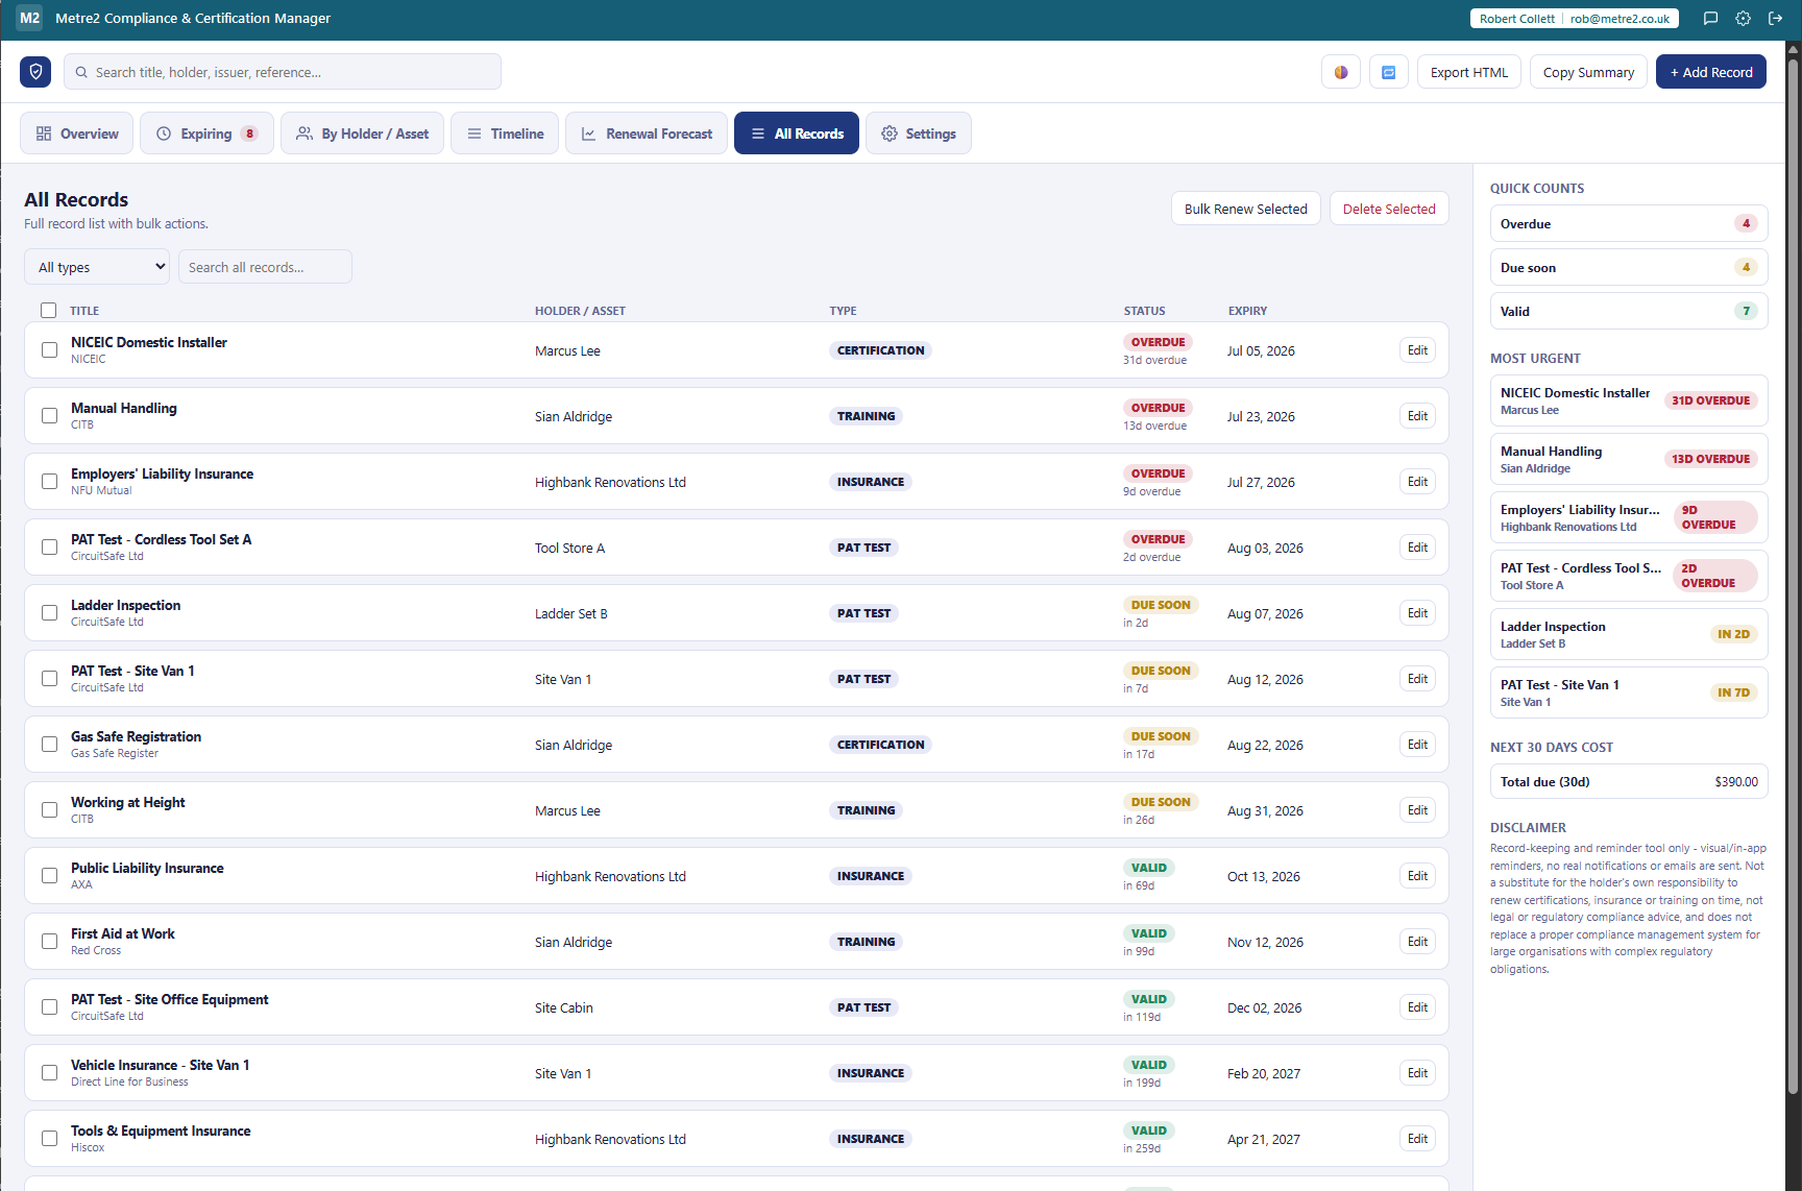Click the 'Aug 22, 2026' expiry date
This screenshot has height=1191, width=1802.
click(x=1265, y=745)
